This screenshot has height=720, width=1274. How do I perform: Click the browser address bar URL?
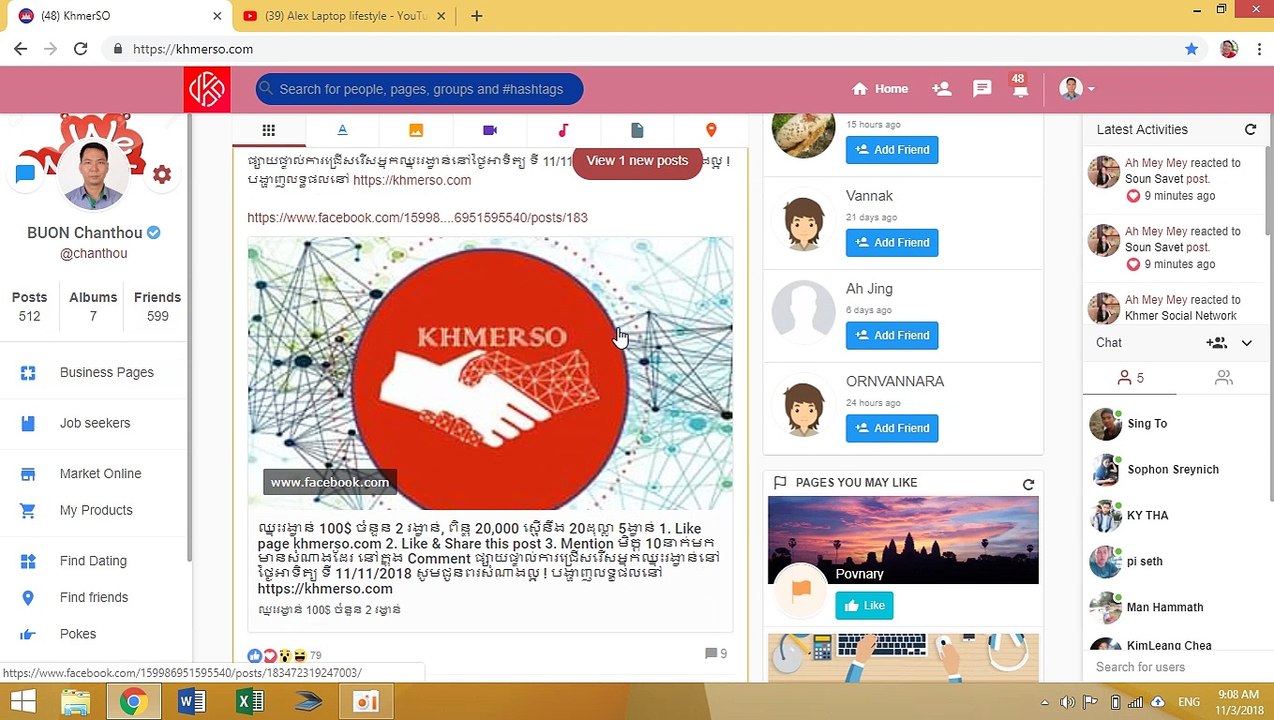tap(192, 49)
